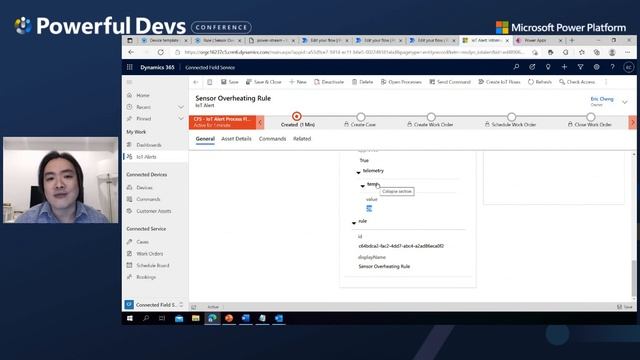Image resolution: width=640 pixels, height=360 pixels.
Task: Click the Deactivate command
Action: tap(329, 82)
